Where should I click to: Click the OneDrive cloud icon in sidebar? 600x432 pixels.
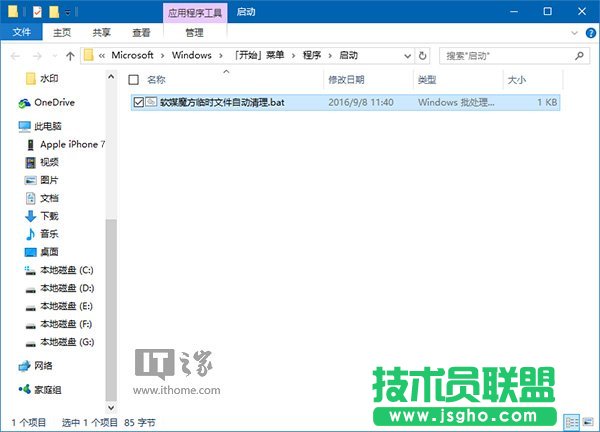[x=24, y=102]
